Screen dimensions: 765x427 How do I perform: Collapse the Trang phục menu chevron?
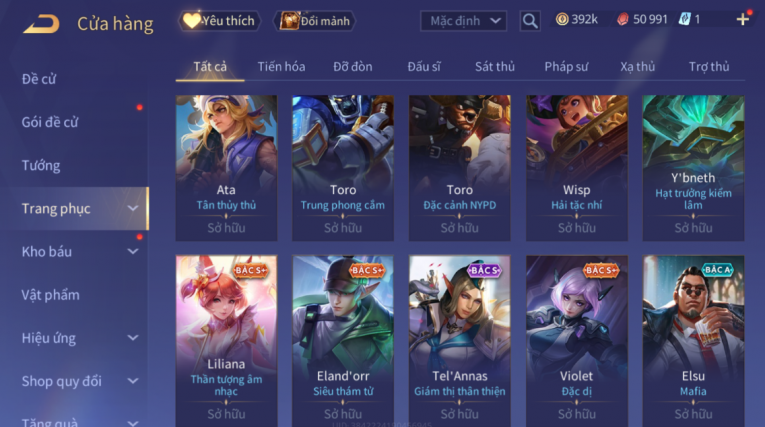tap(133, 209)
